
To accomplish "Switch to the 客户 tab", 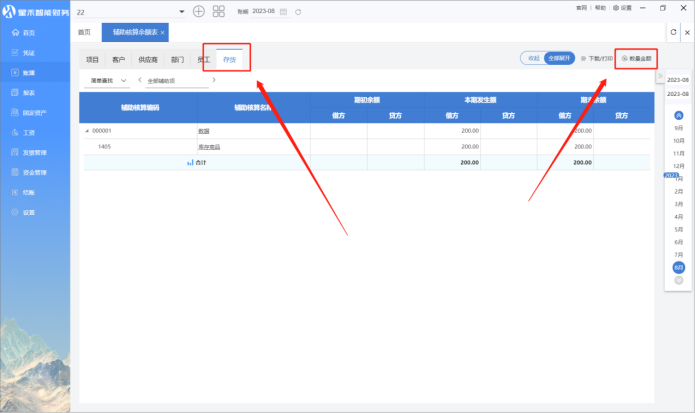I will click(120, 59).
